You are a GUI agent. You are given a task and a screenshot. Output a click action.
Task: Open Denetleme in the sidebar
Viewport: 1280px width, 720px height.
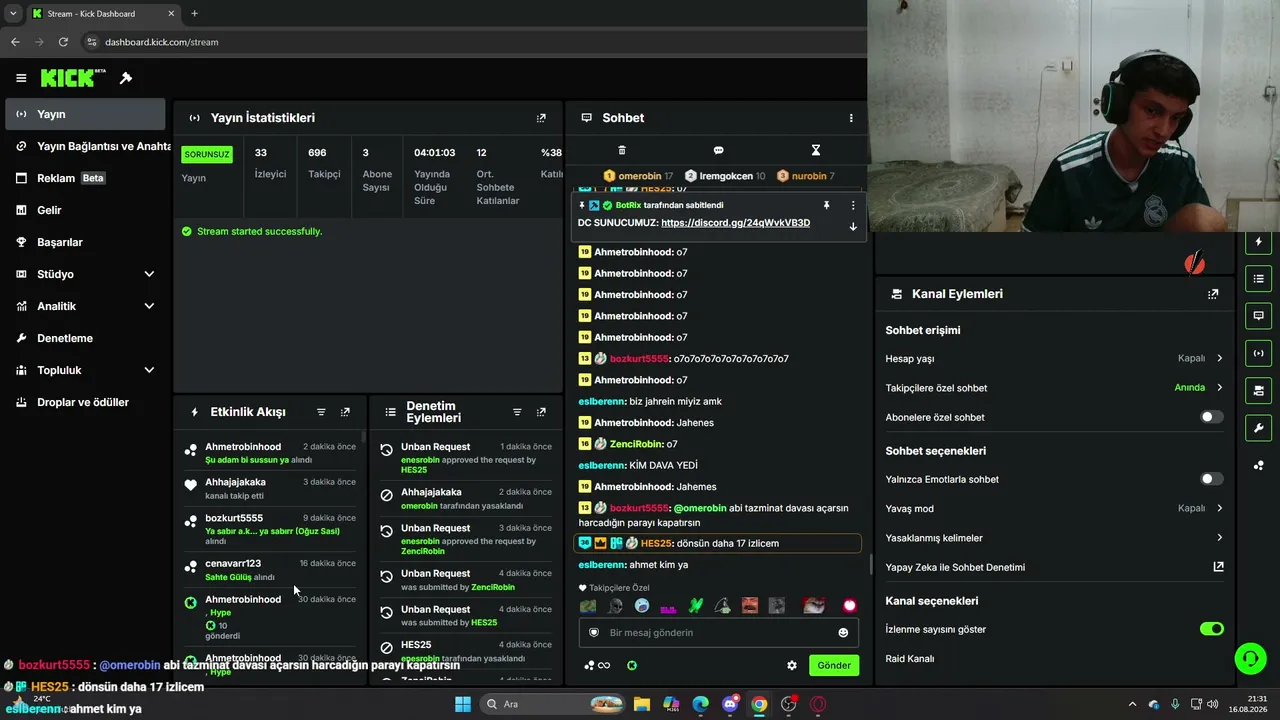[x=86, y=338]
